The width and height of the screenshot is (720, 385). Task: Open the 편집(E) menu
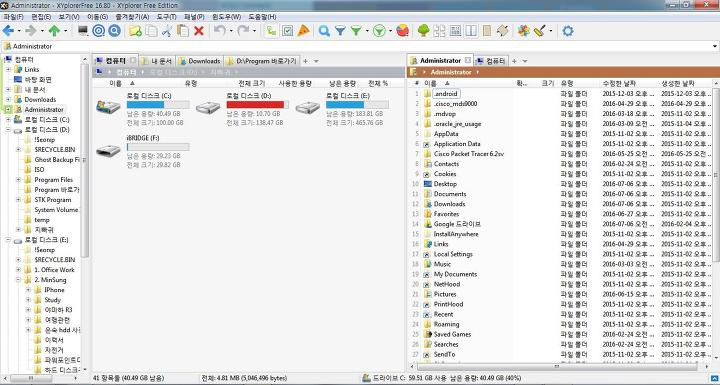[x=41, y=17]
